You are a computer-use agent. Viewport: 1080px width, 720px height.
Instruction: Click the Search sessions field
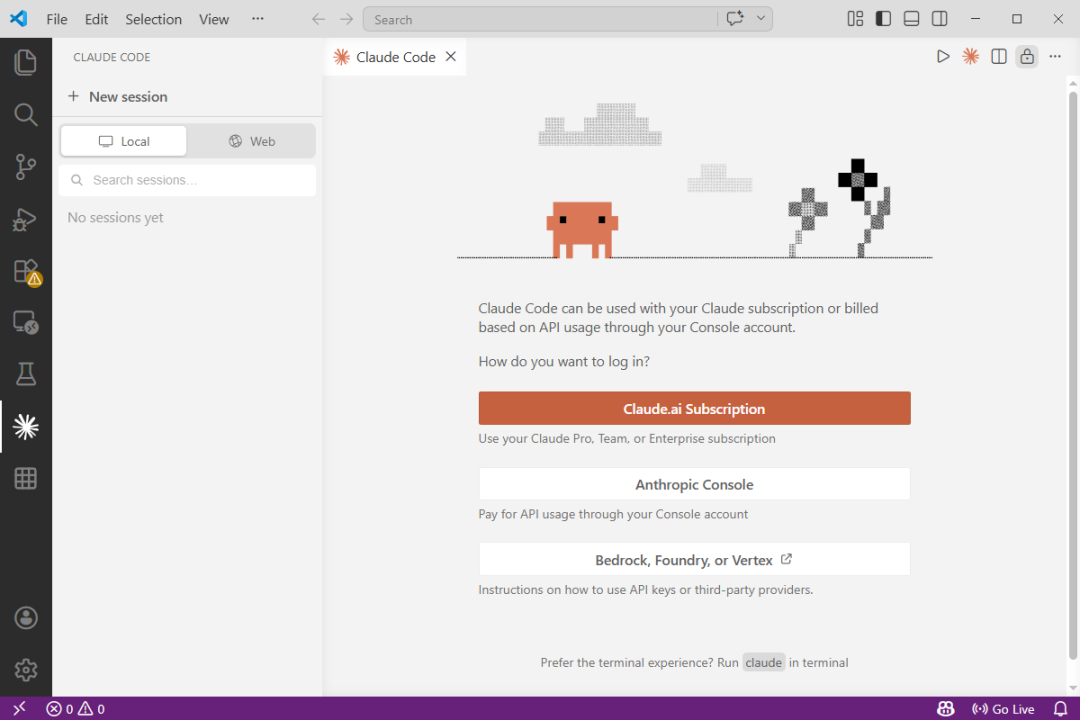187,180
